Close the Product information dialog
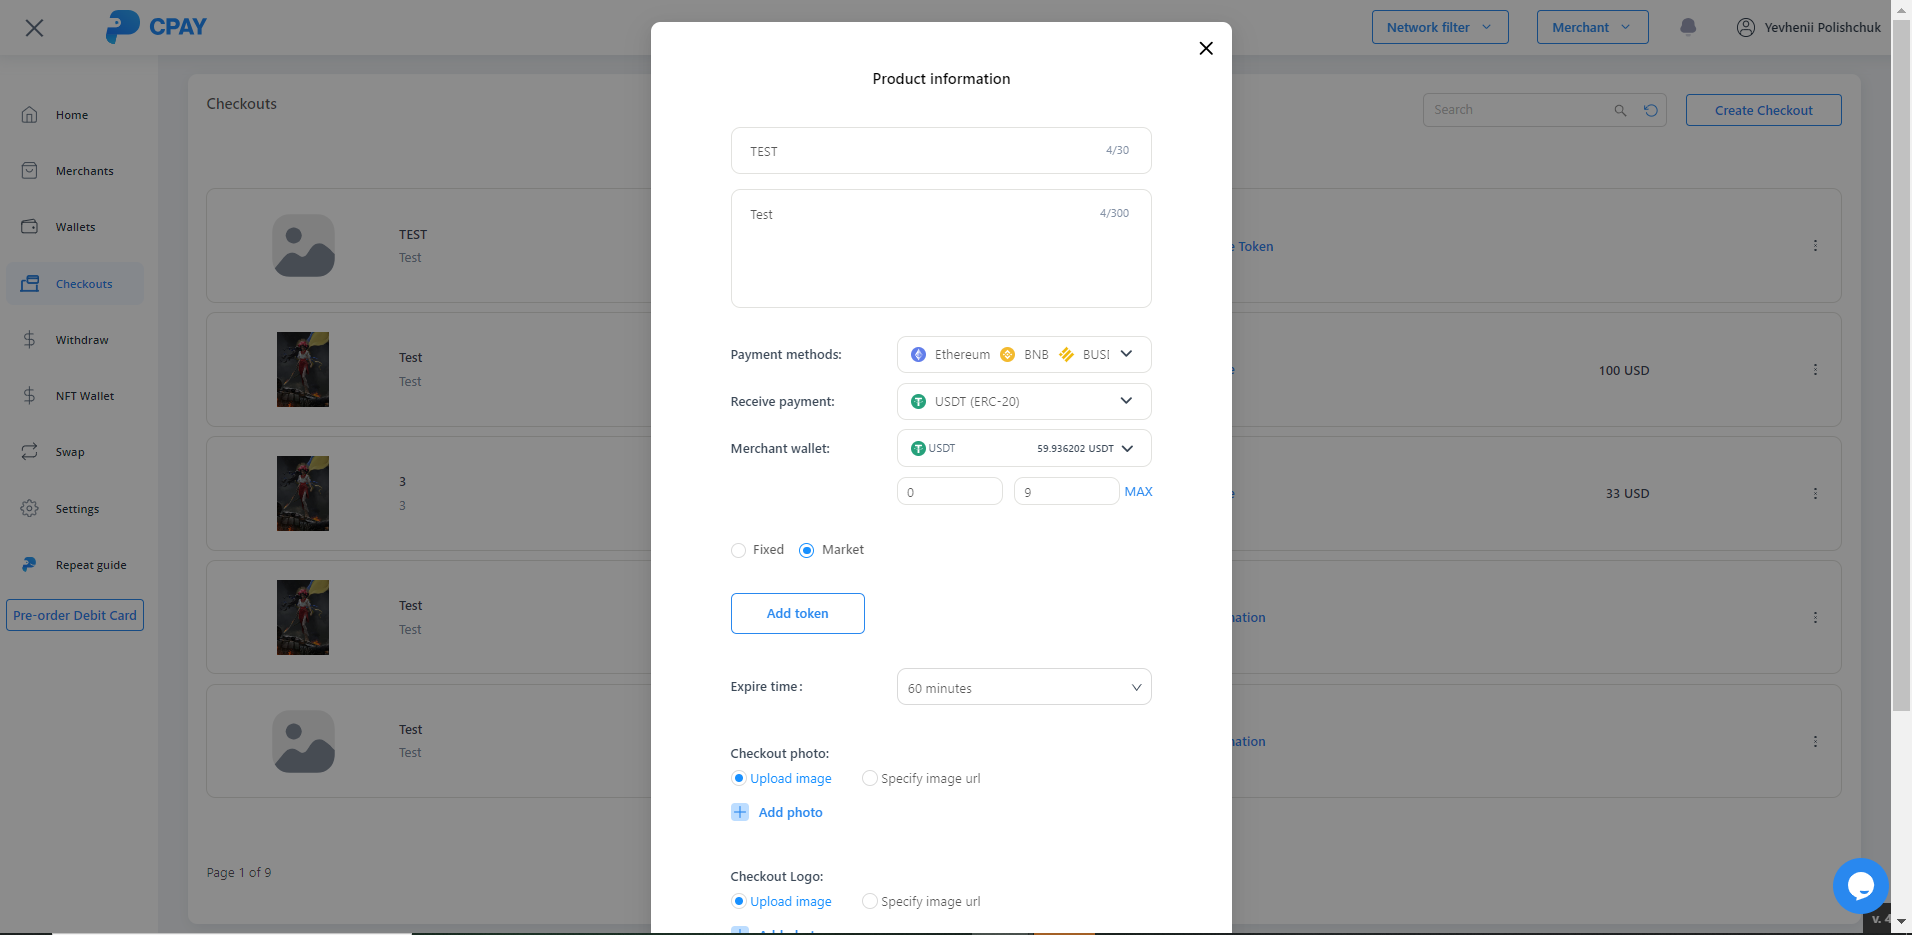Image resolution: width=1912 pixels, height=935 pixels. pyautogui.click(x=1206, y=48)
